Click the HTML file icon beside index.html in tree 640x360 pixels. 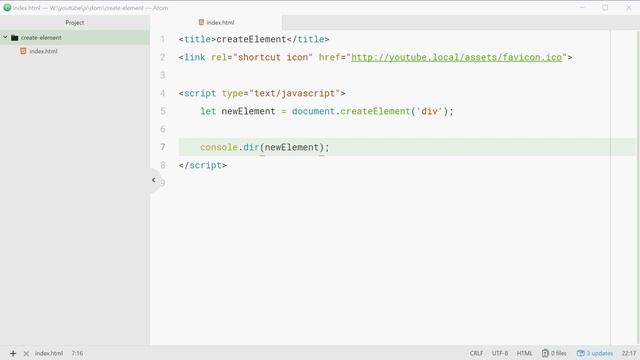pyautogui.click(x=23, y=51)
